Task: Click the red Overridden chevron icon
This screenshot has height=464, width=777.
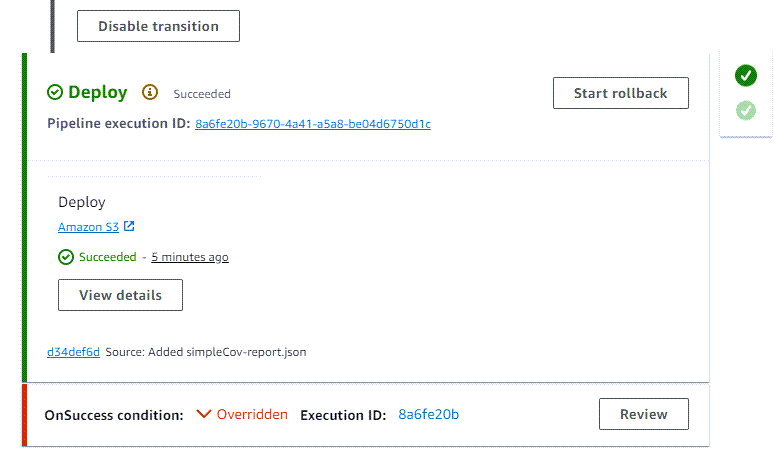Action: point(204,414)
